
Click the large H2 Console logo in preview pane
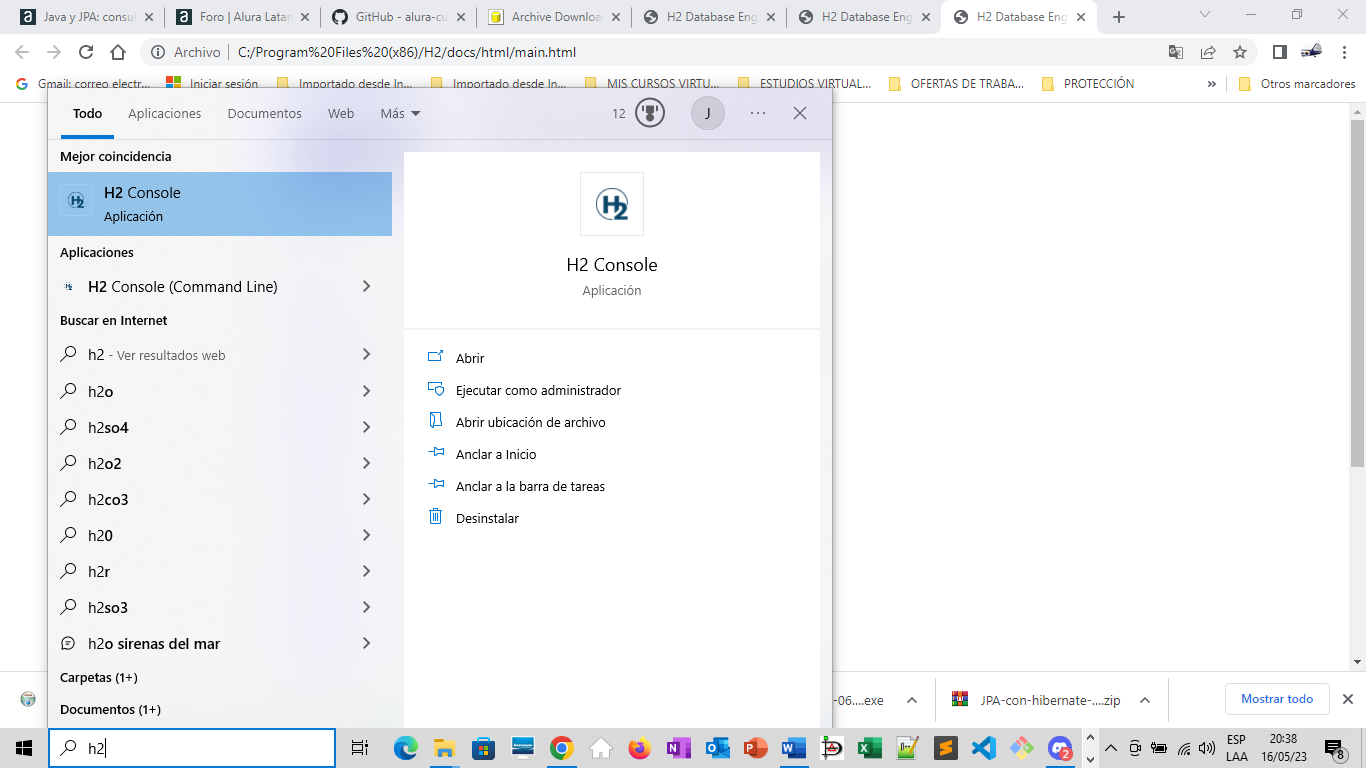point(612,204)
